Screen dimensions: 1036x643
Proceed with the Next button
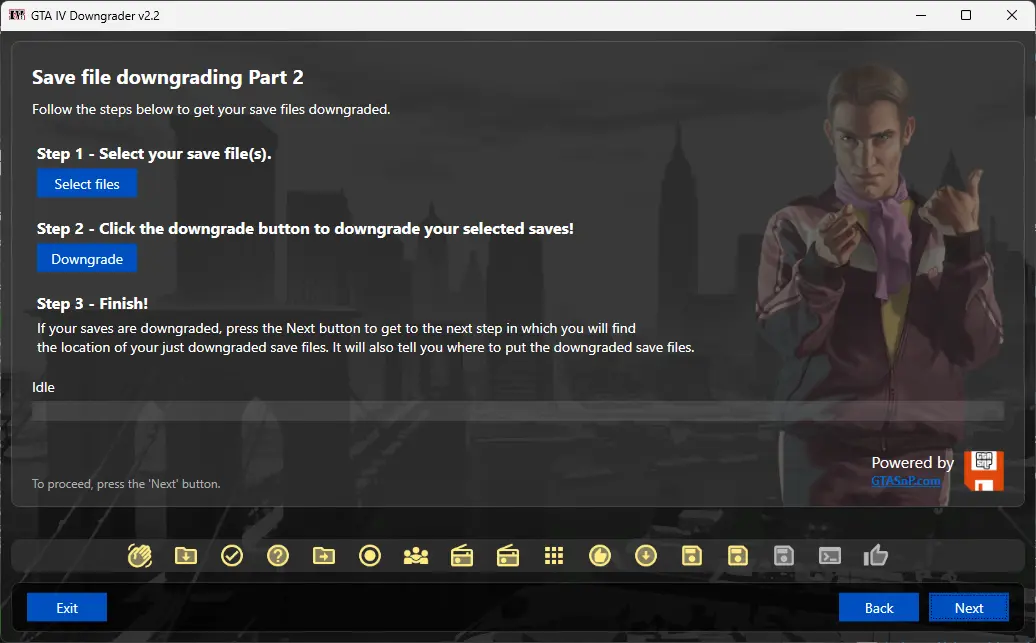tap(969, 608)
